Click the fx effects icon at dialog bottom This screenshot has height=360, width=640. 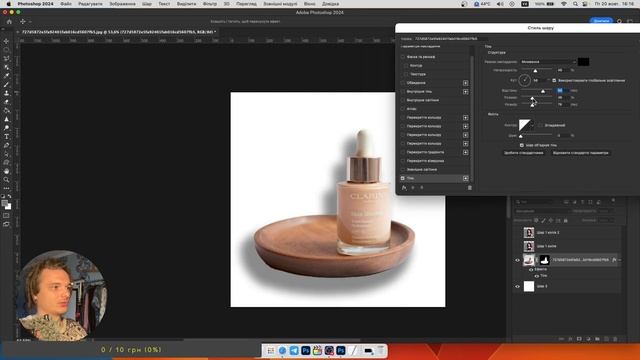pyautogui.click(x=404, y=188)
